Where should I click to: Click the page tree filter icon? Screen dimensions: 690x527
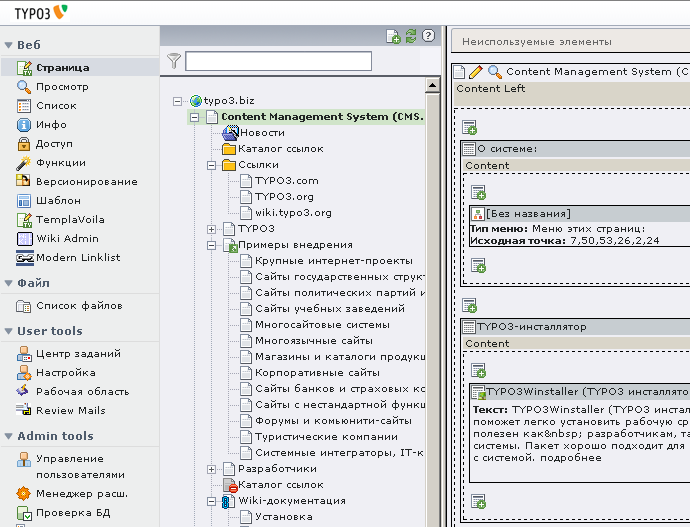pyautogui.click(x=174, y=61)
